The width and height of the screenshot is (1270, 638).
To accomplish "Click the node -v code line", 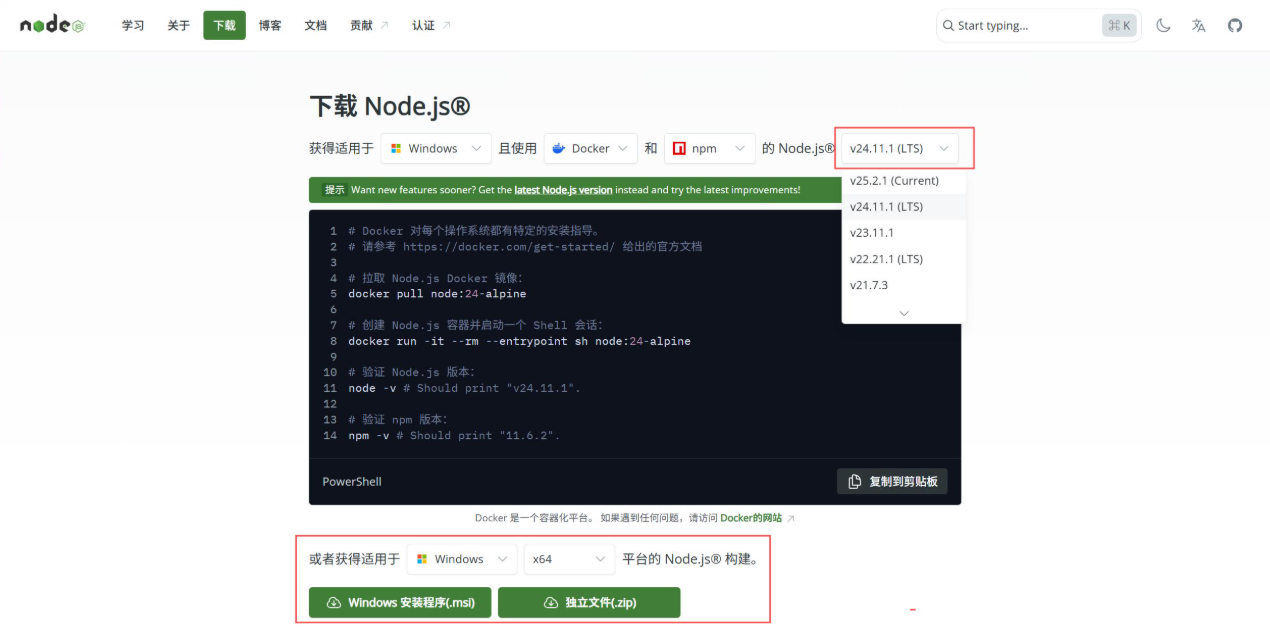I will (x=464, y=388).
